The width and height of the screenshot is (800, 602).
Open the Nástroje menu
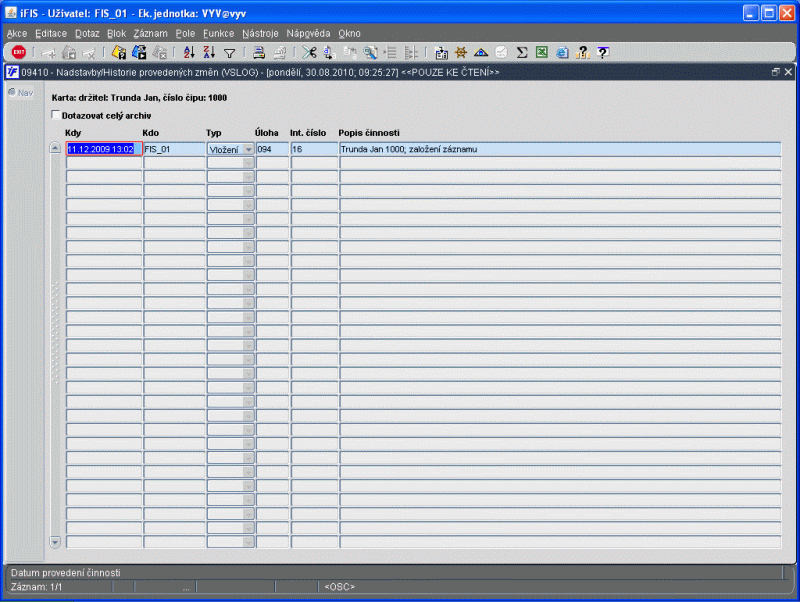click(260, 33)
